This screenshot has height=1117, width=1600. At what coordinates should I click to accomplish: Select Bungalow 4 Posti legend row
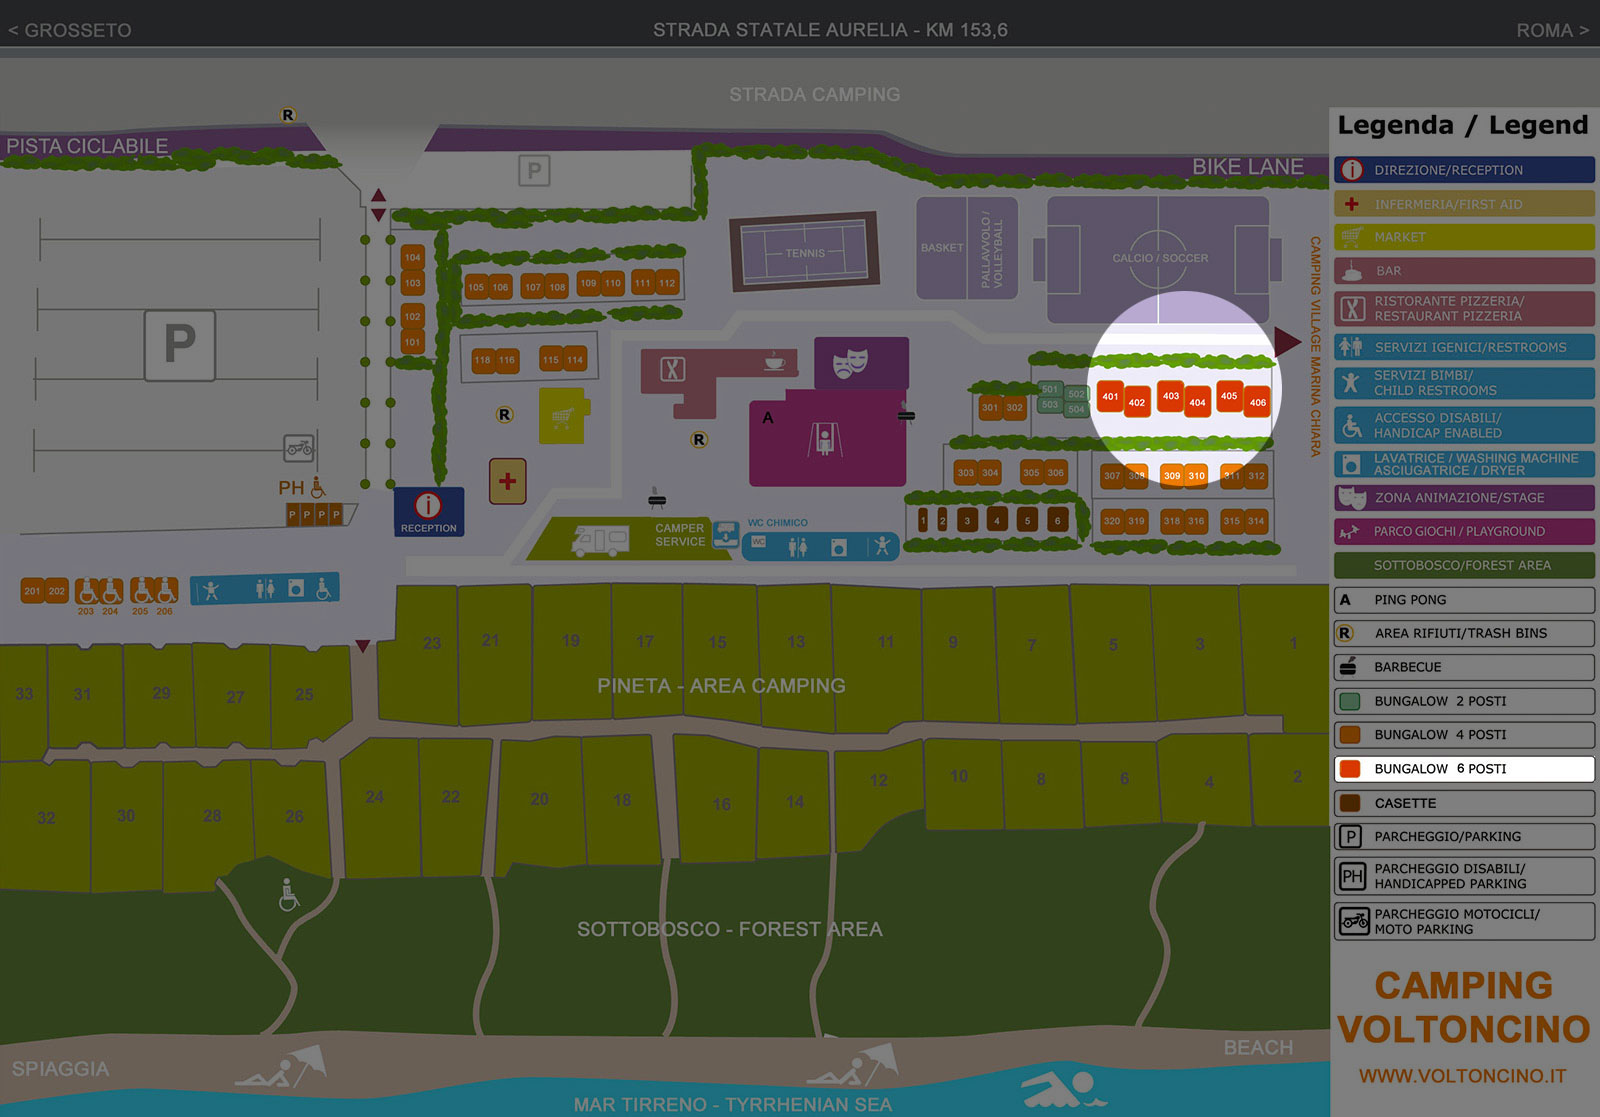pos(1464,735)
